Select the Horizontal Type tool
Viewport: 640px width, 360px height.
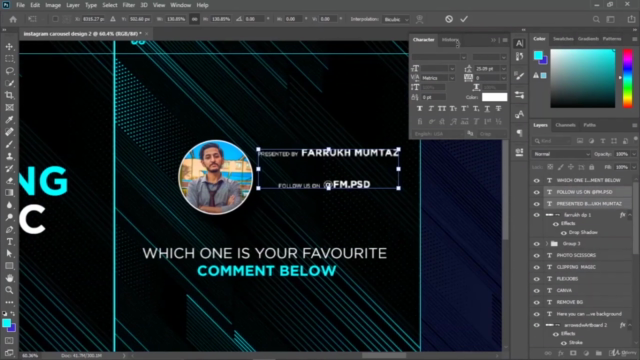tap(9, 242)
